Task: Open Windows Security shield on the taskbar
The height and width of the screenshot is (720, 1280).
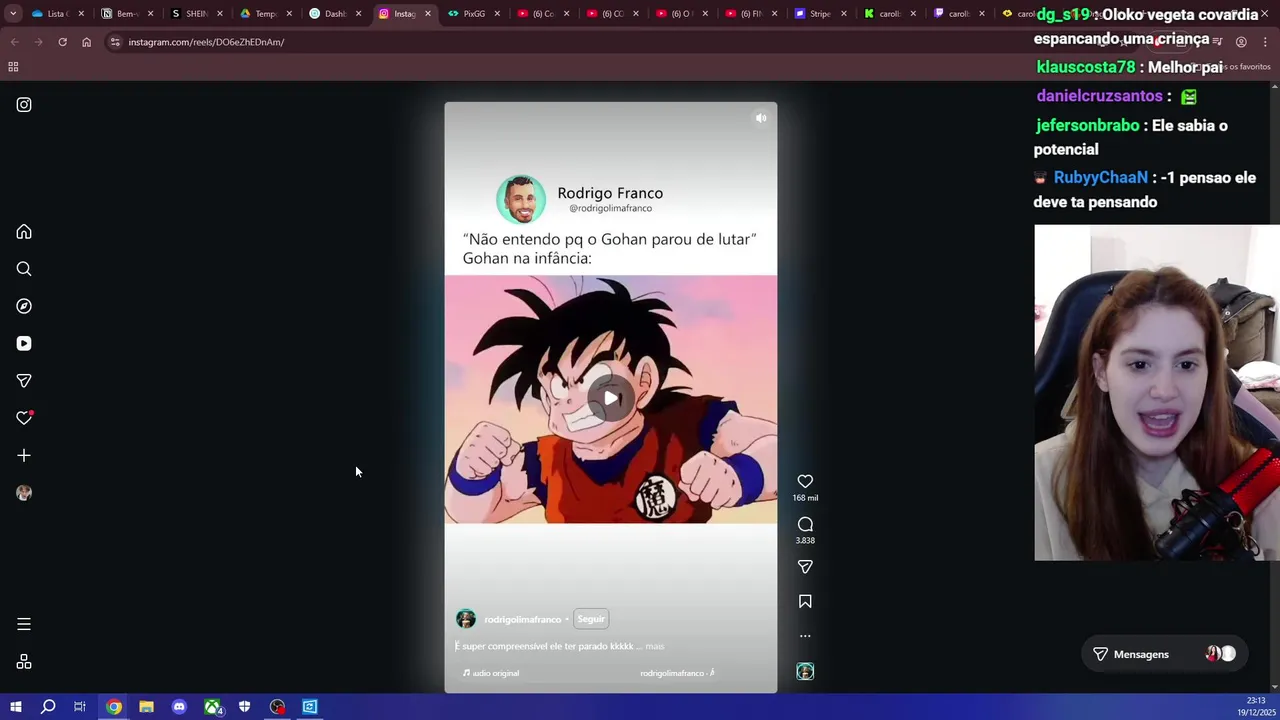Action: coord(244,707)
